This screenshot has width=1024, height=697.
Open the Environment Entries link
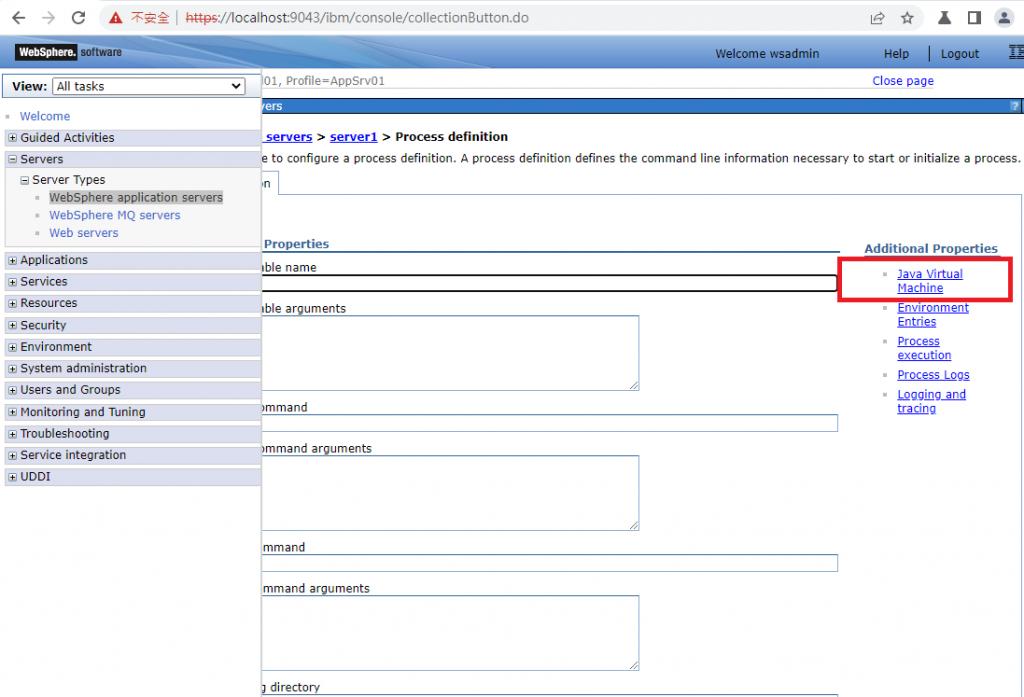(933, 314)
